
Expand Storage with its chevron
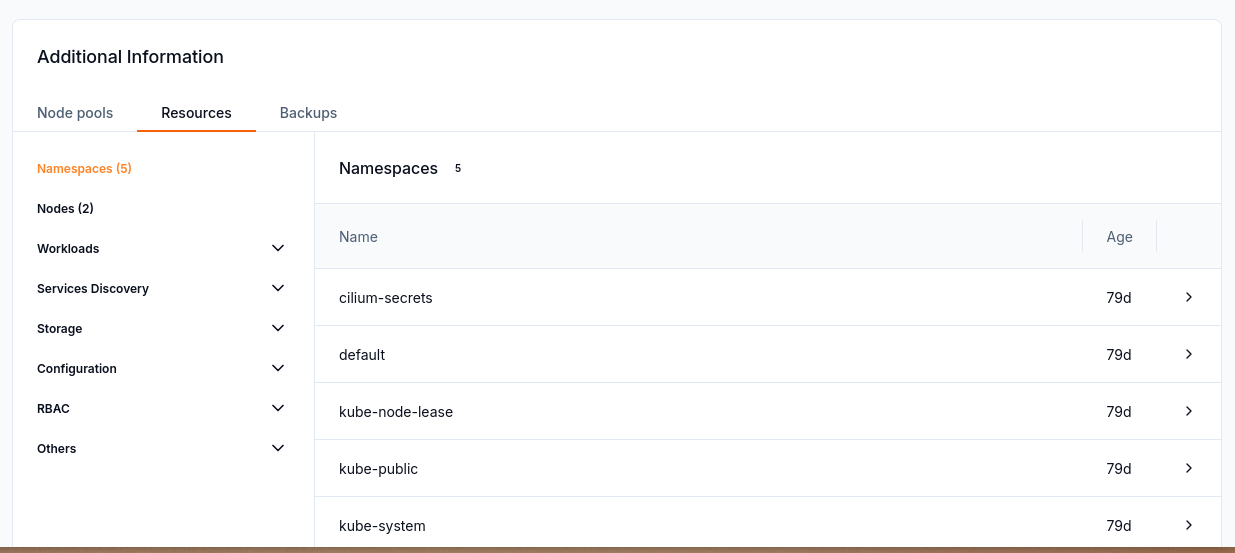pyautogui.click(x=278, y=328)
